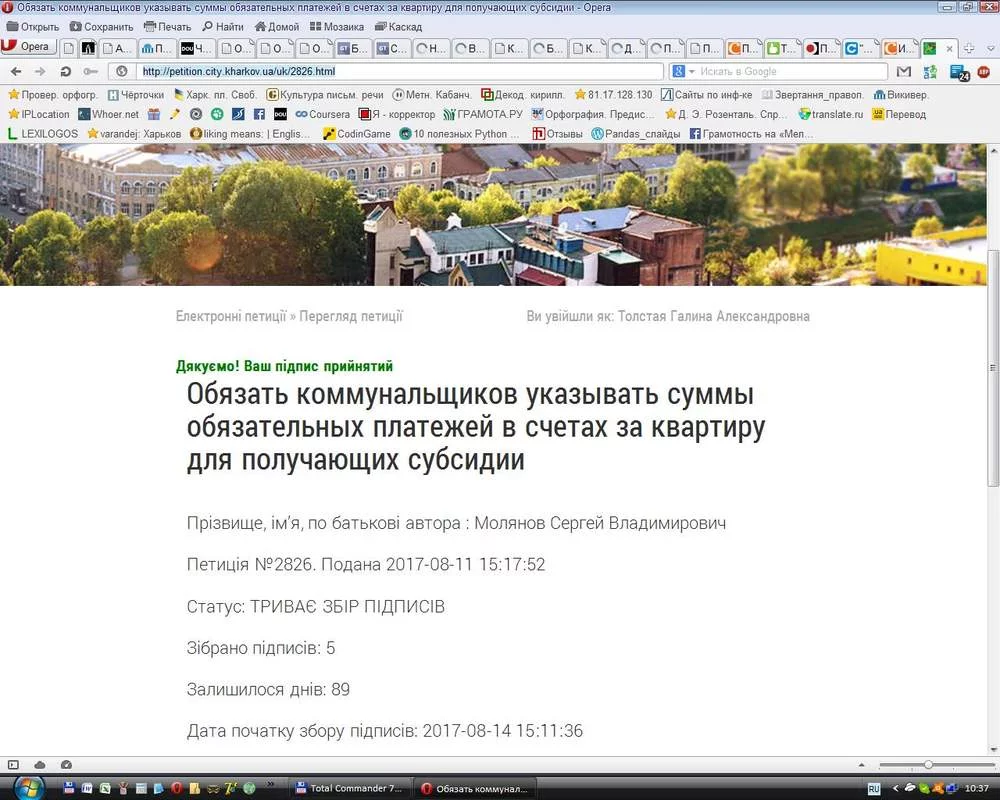This screenshot has height=800, width=1000.
Task: Click the reload page icon
Action: click(65, 71)
